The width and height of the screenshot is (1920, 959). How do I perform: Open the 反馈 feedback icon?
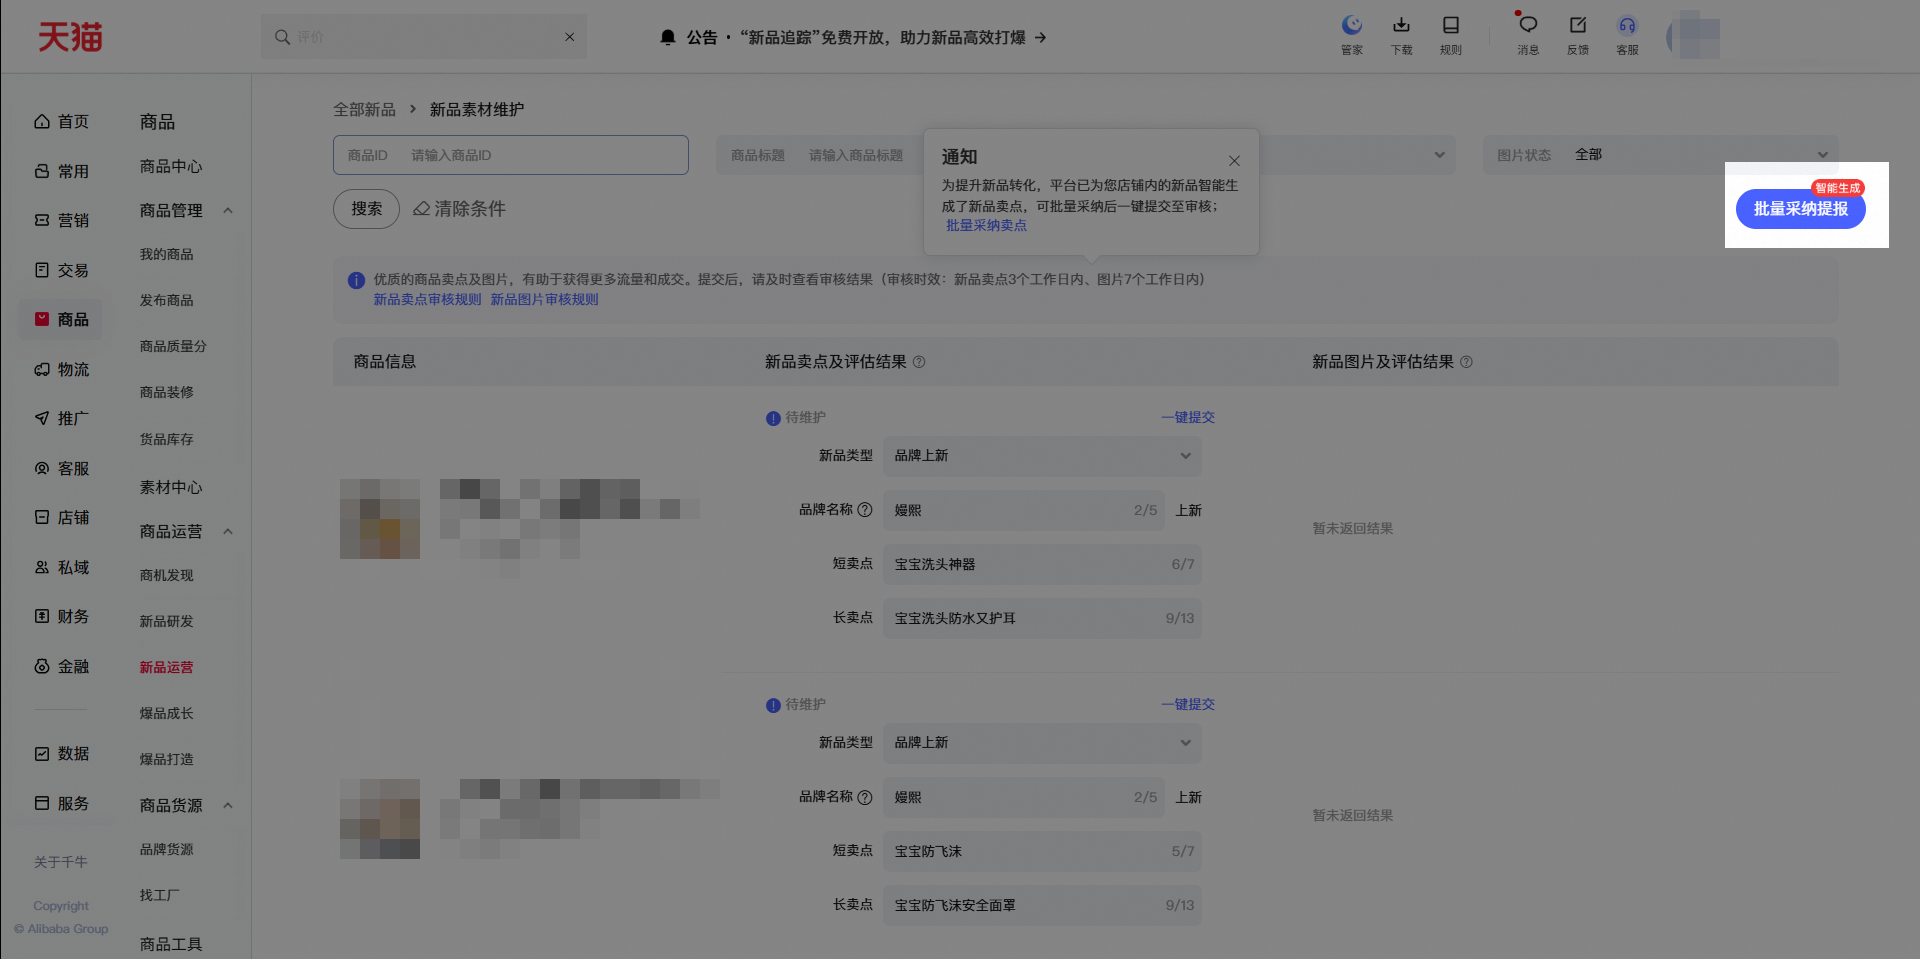tap(1578, 35)
